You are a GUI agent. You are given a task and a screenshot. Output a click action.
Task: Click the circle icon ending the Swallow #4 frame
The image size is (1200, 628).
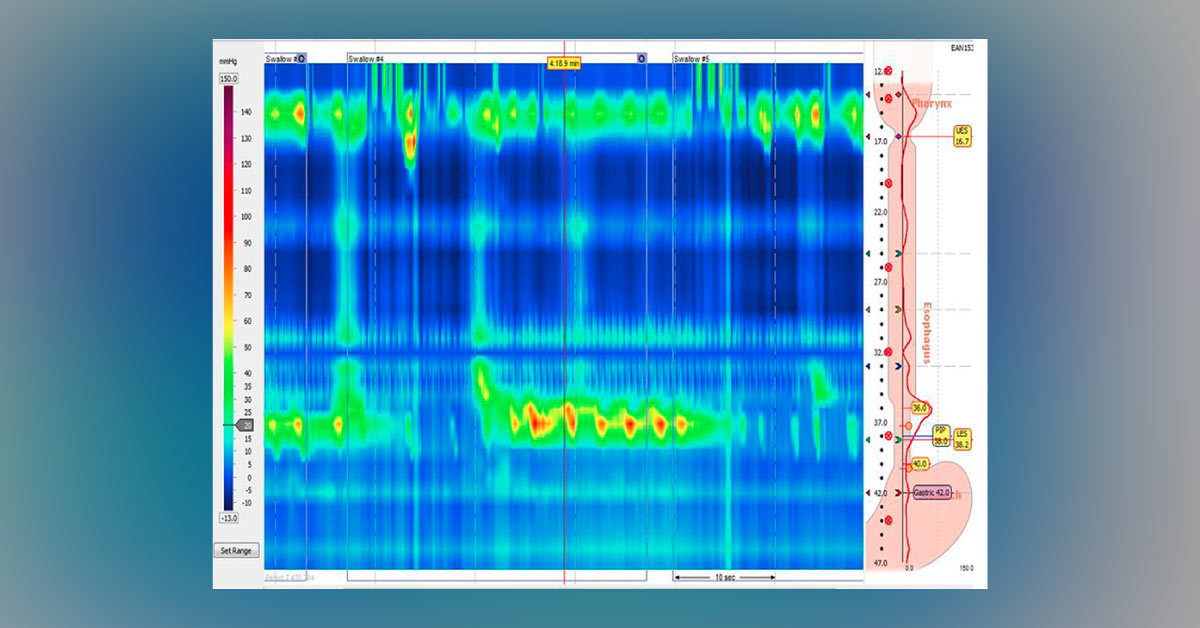click(641, 59)
